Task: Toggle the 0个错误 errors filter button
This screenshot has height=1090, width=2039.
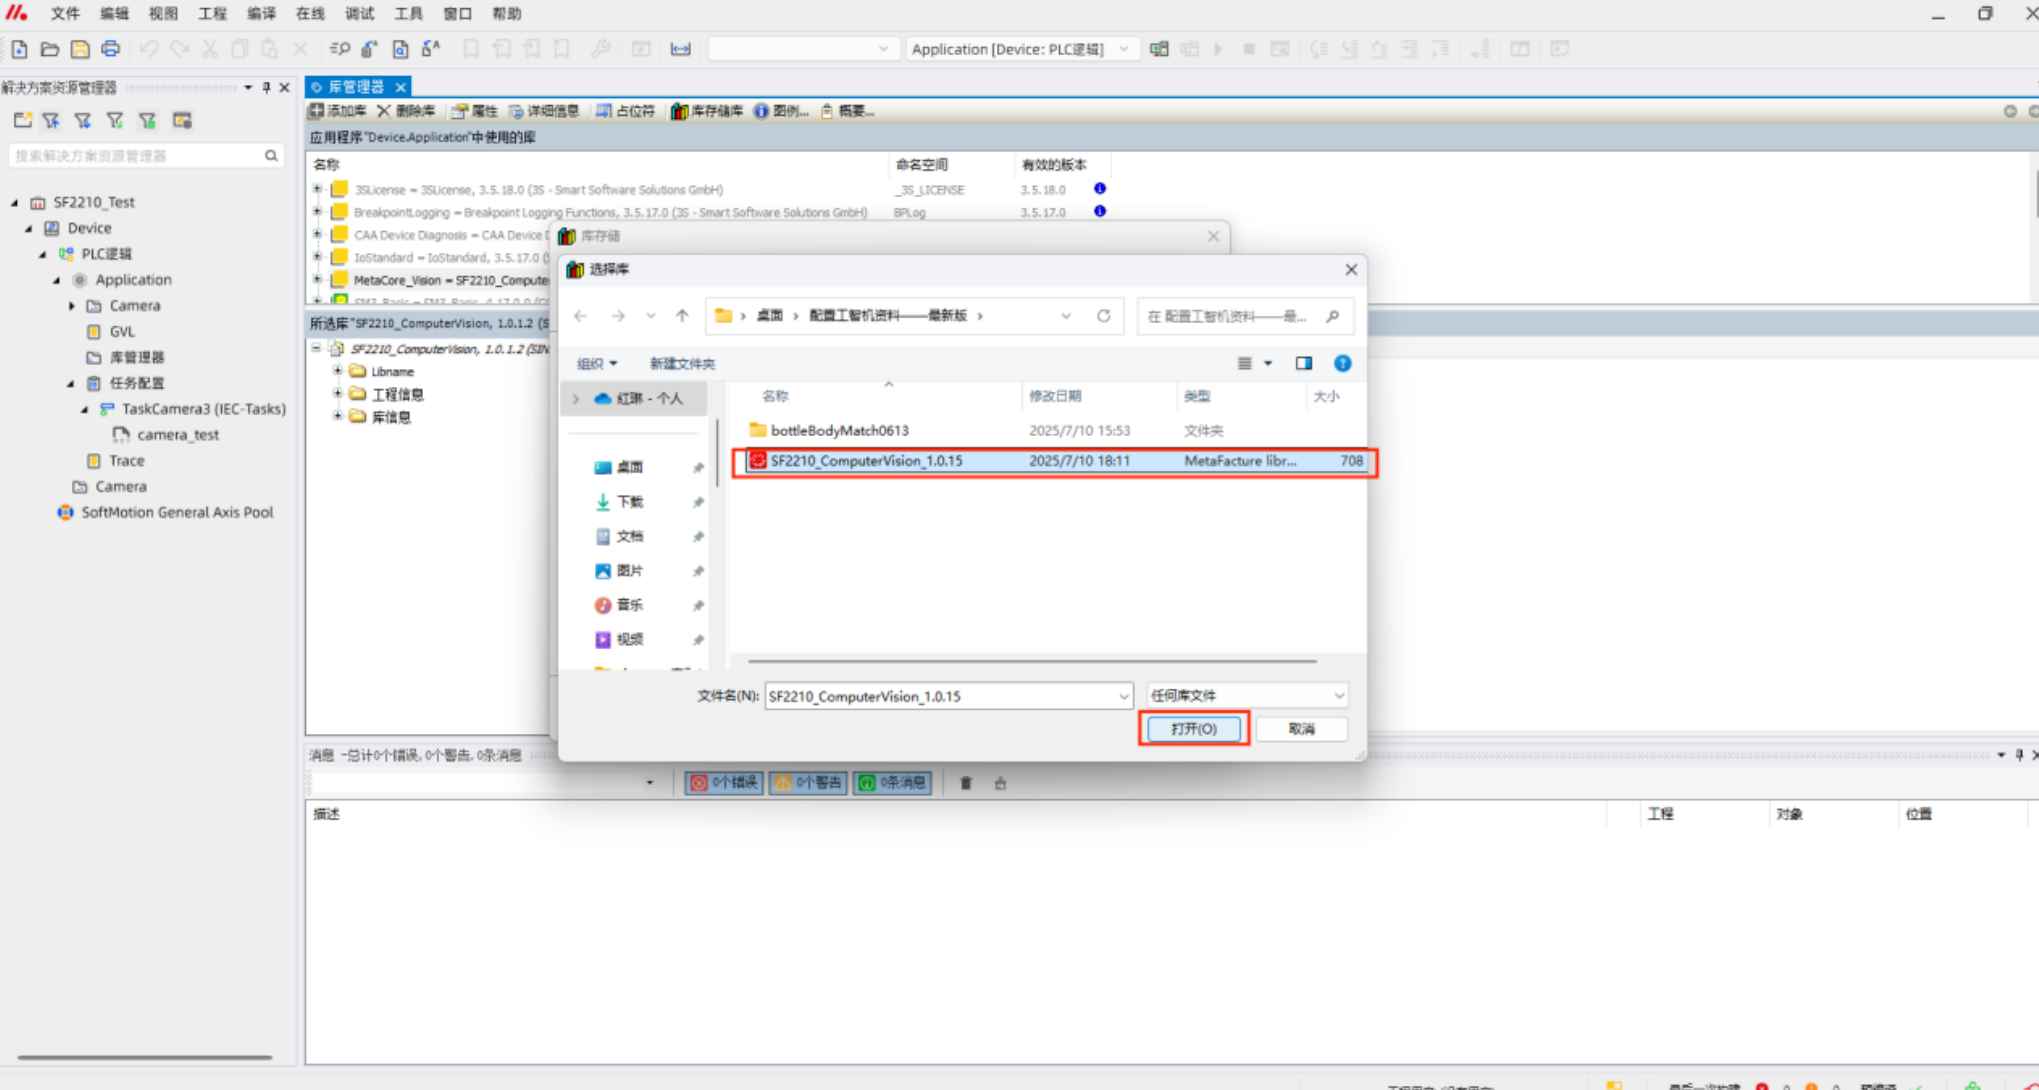Action: tap(724, 783)
